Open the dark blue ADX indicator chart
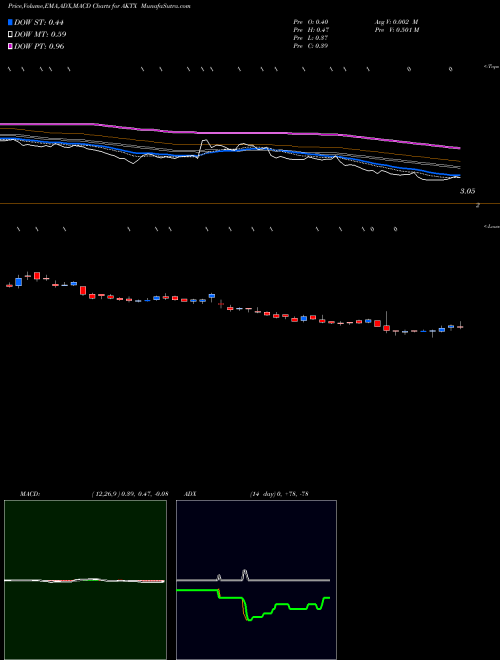The height and width of the screenshot is (660, 500). point(256,580)
